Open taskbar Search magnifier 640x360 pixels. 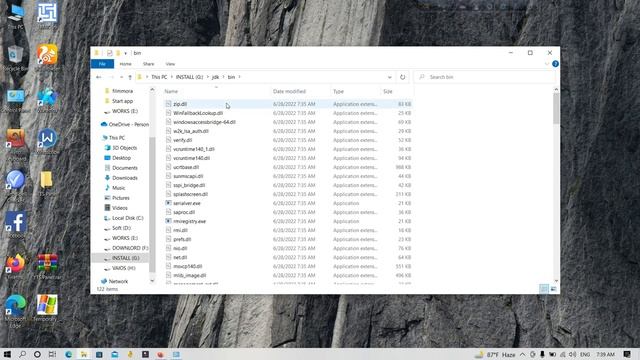22,354
